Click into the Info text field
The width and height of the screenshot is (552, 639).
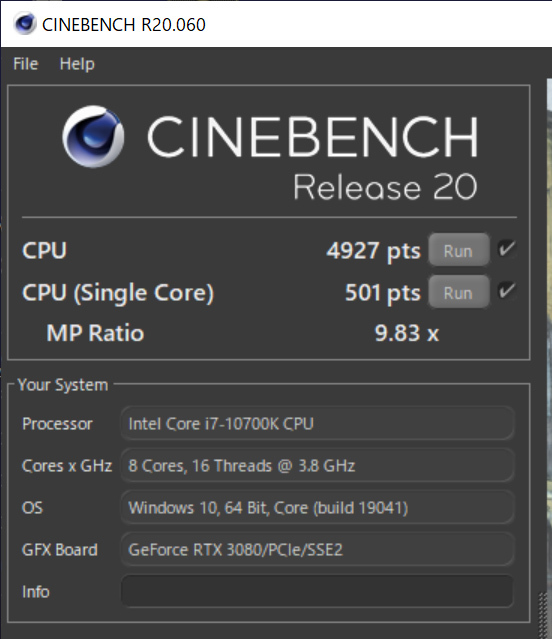pyautogui.click(x=317, y=591)
